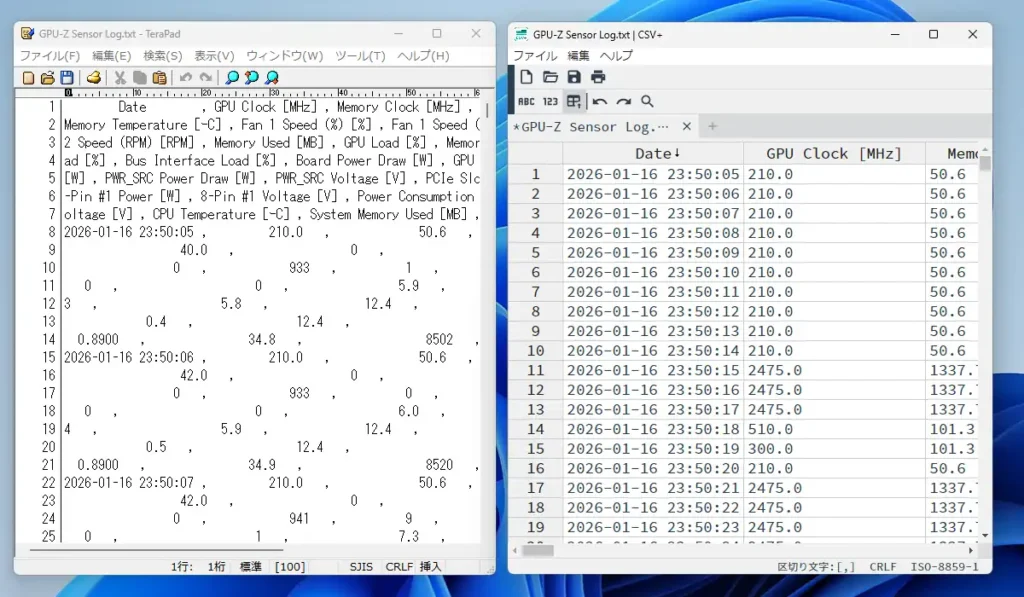Save the log with CSV+'s save icon
Image resolution: width=1024 pixels, height=597 pixels.
pyautogui.click(x=574, y=77)
